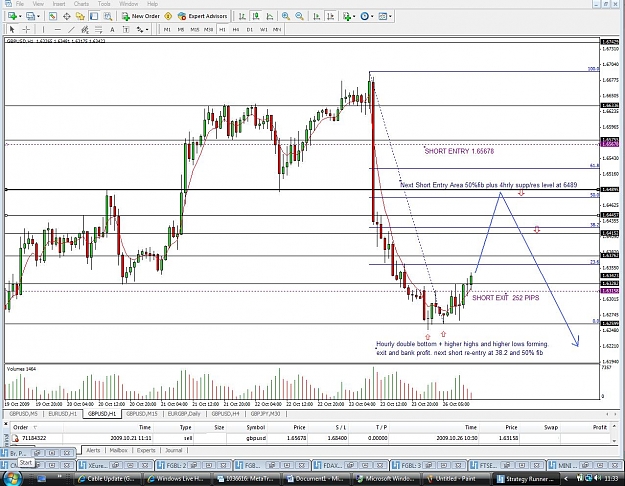Screen dimensions: 625x486
Task: Open the Profiles icon
Action: pos(30,16)
